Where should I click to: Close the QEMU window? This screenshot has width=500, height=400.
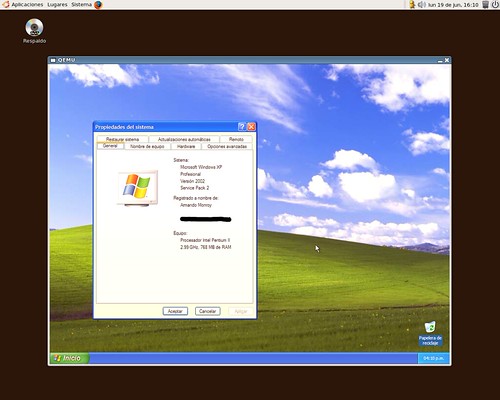coord(447,60)
